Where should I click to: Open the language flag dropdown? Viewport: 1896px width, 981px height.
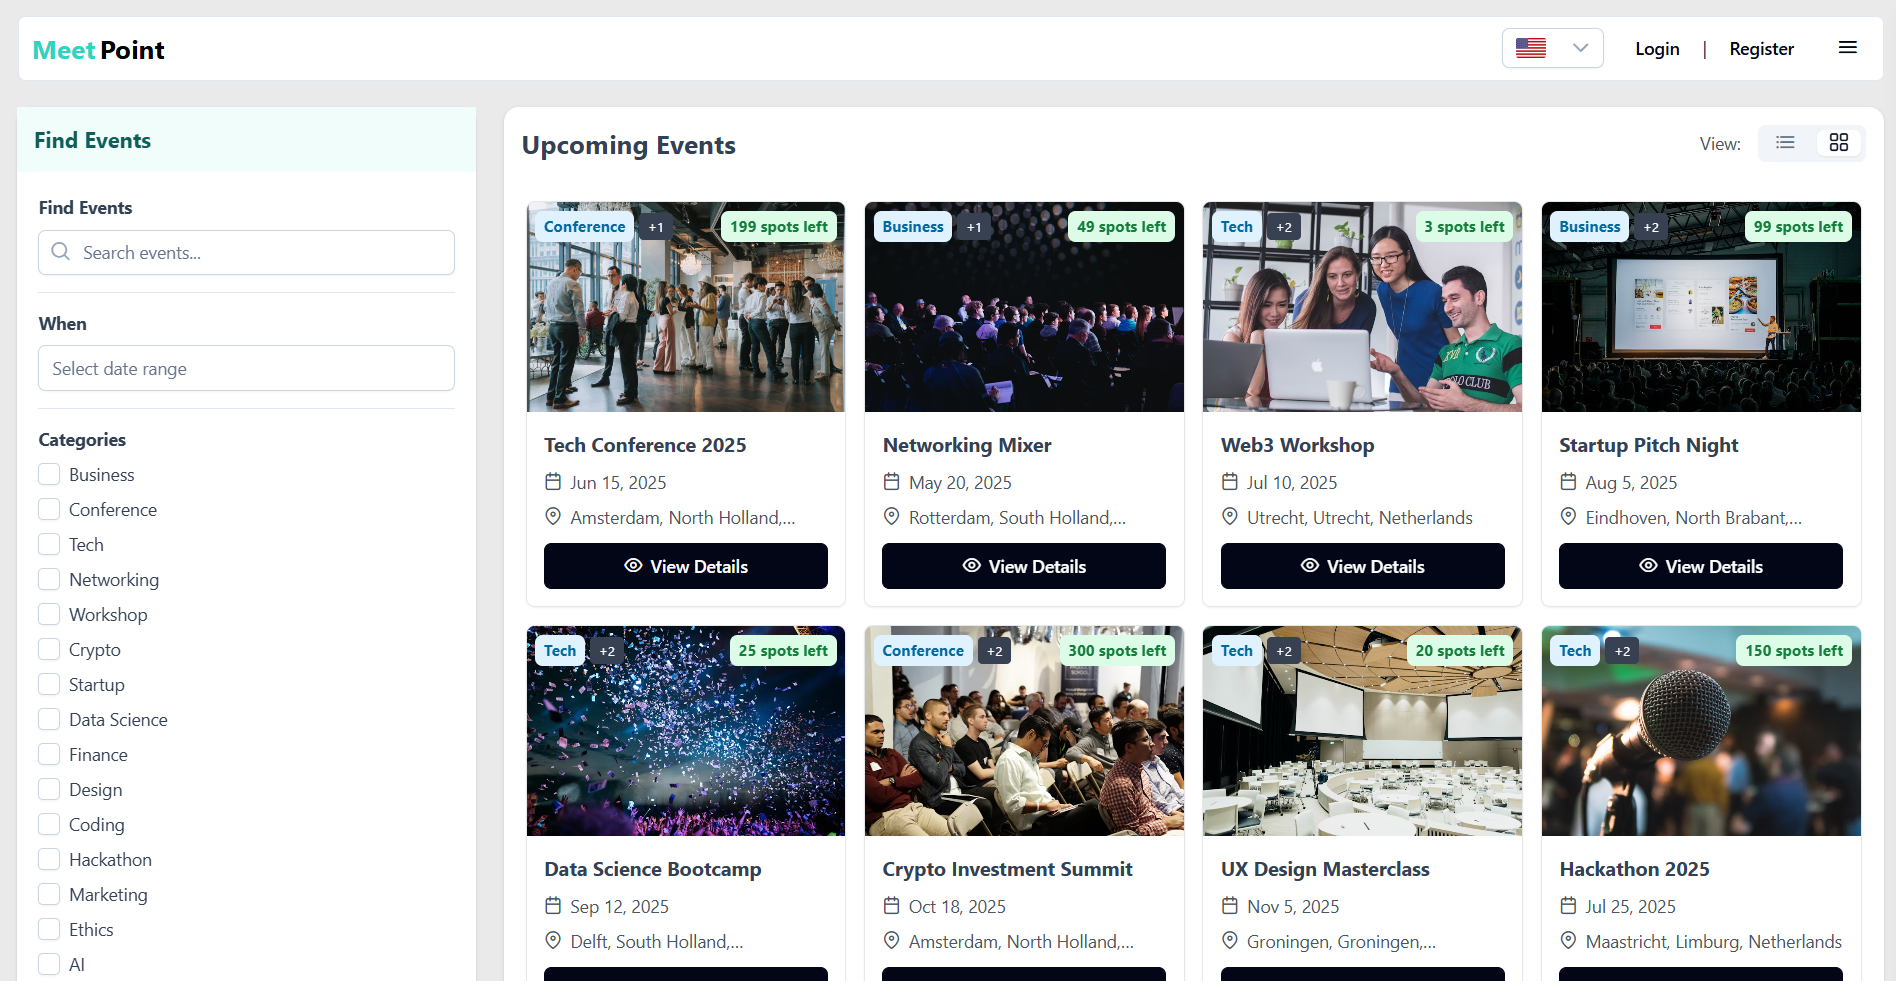tap(1552, 48)
